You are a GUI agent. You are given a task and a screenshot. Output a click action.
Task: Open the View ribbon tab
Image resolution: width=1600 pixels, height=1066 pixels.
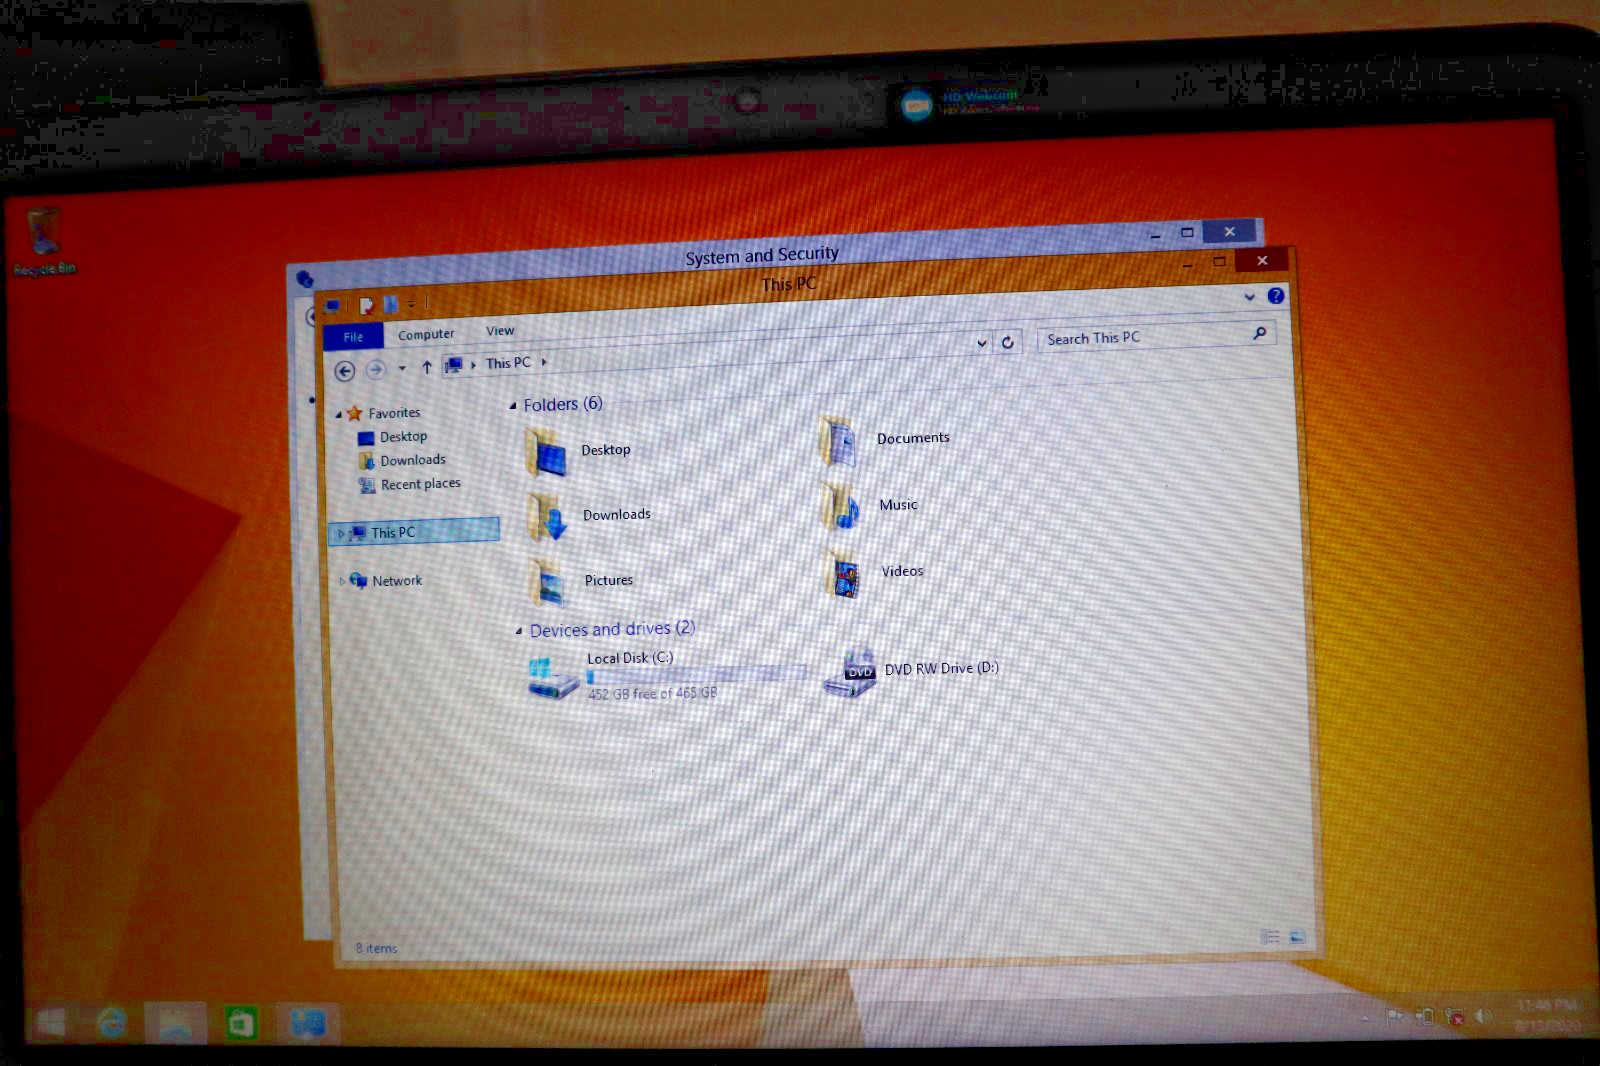click(500, 331)
